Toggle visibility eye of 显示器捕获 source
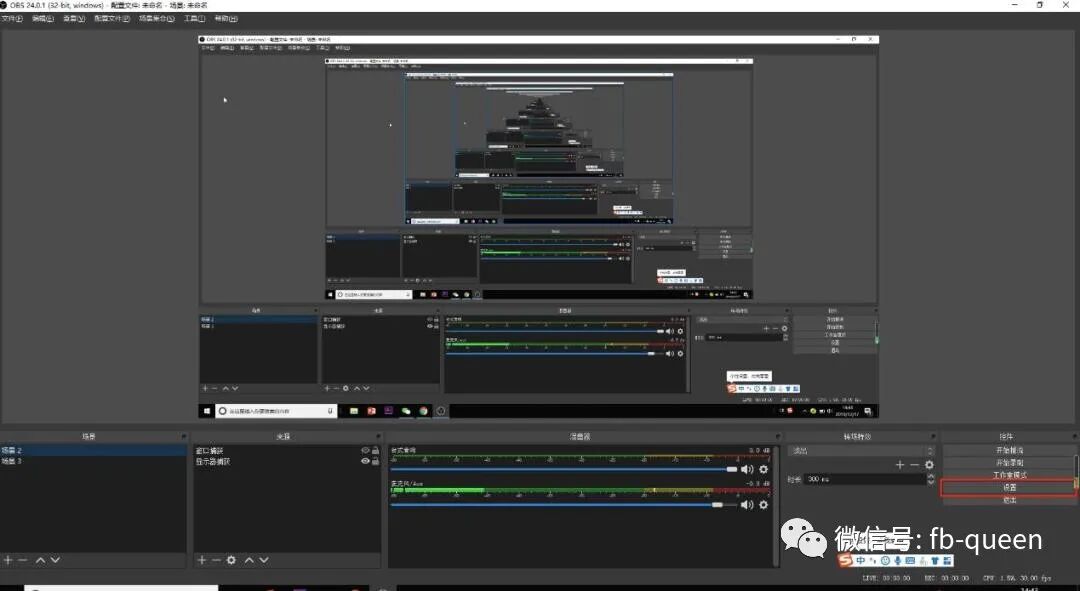Screen dimensions: 1080x591 (365, 462)
